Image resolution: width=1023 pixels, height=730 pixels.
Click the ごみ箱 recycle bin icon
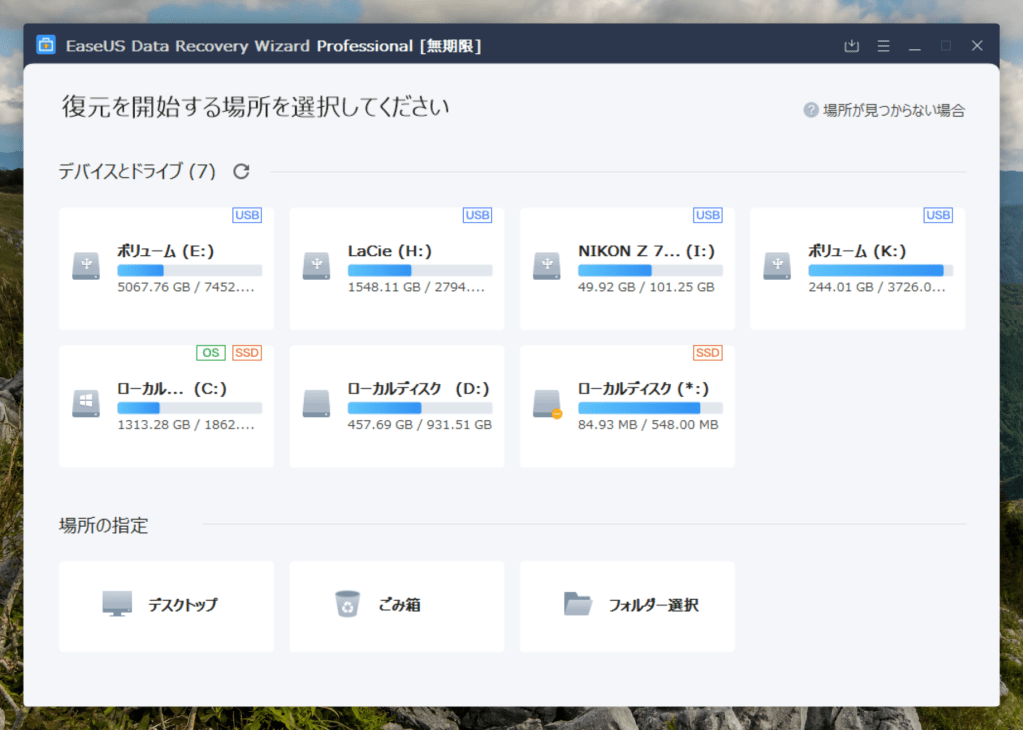(347, 604)
